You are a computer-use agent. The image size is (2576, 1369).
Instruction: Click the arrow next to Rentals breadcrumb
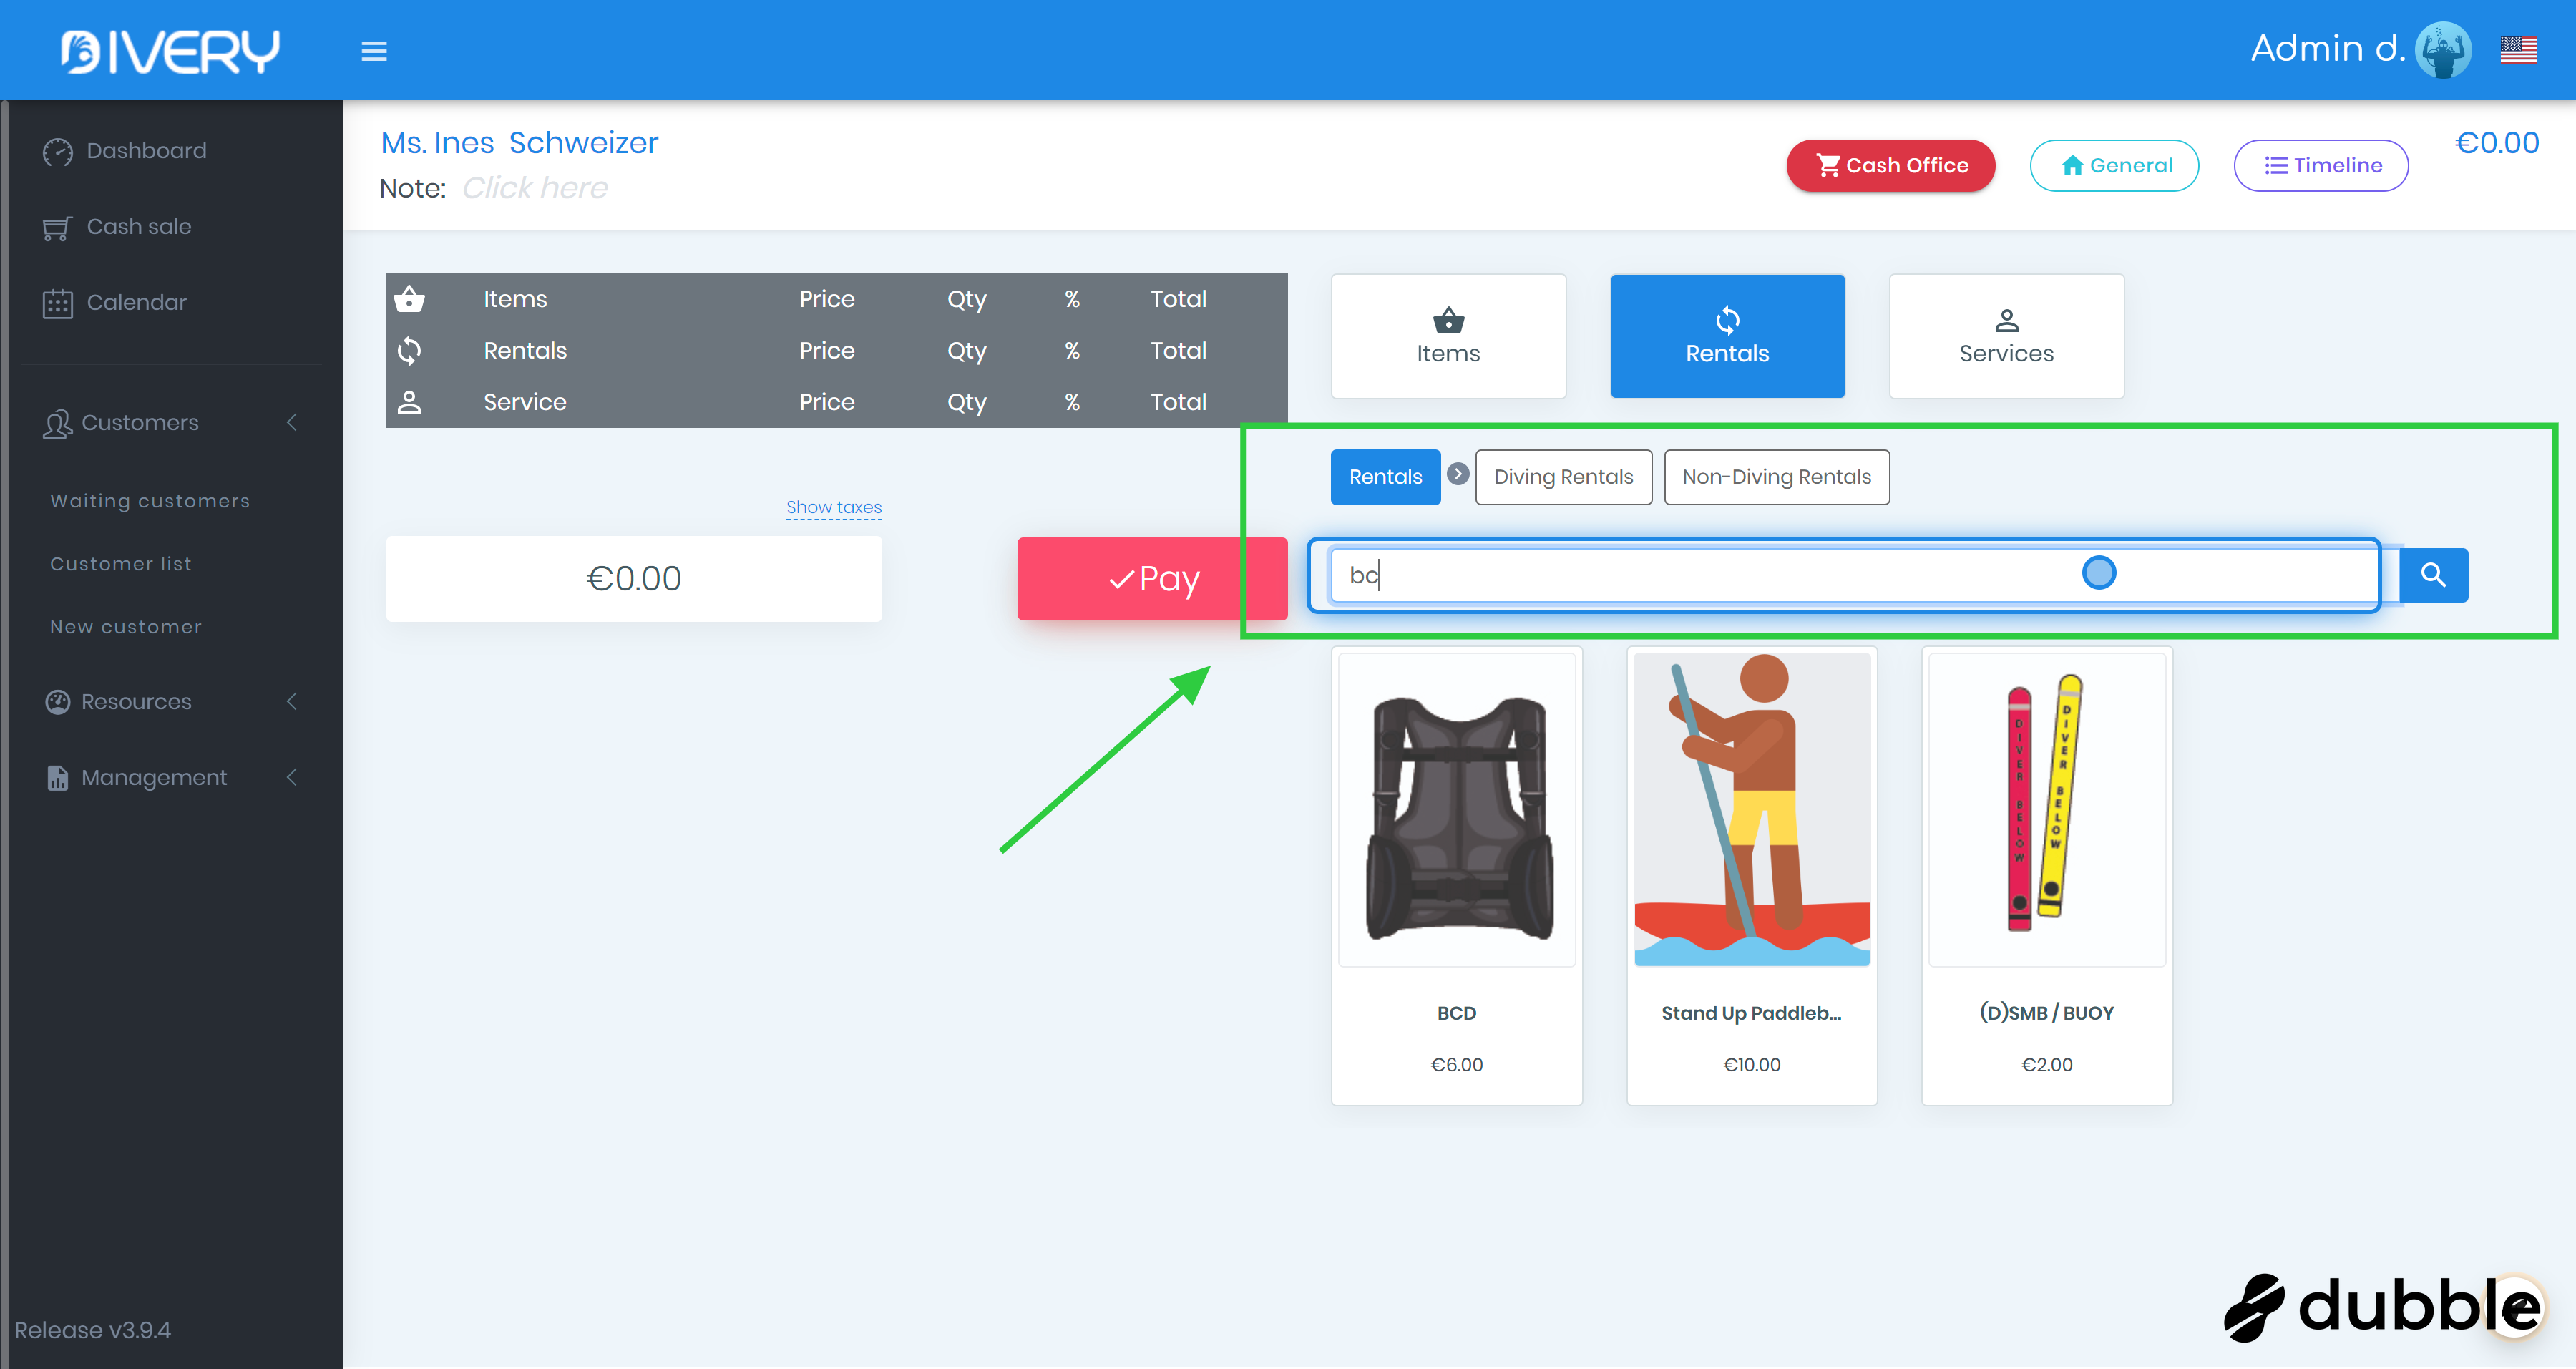point(1458,474)
